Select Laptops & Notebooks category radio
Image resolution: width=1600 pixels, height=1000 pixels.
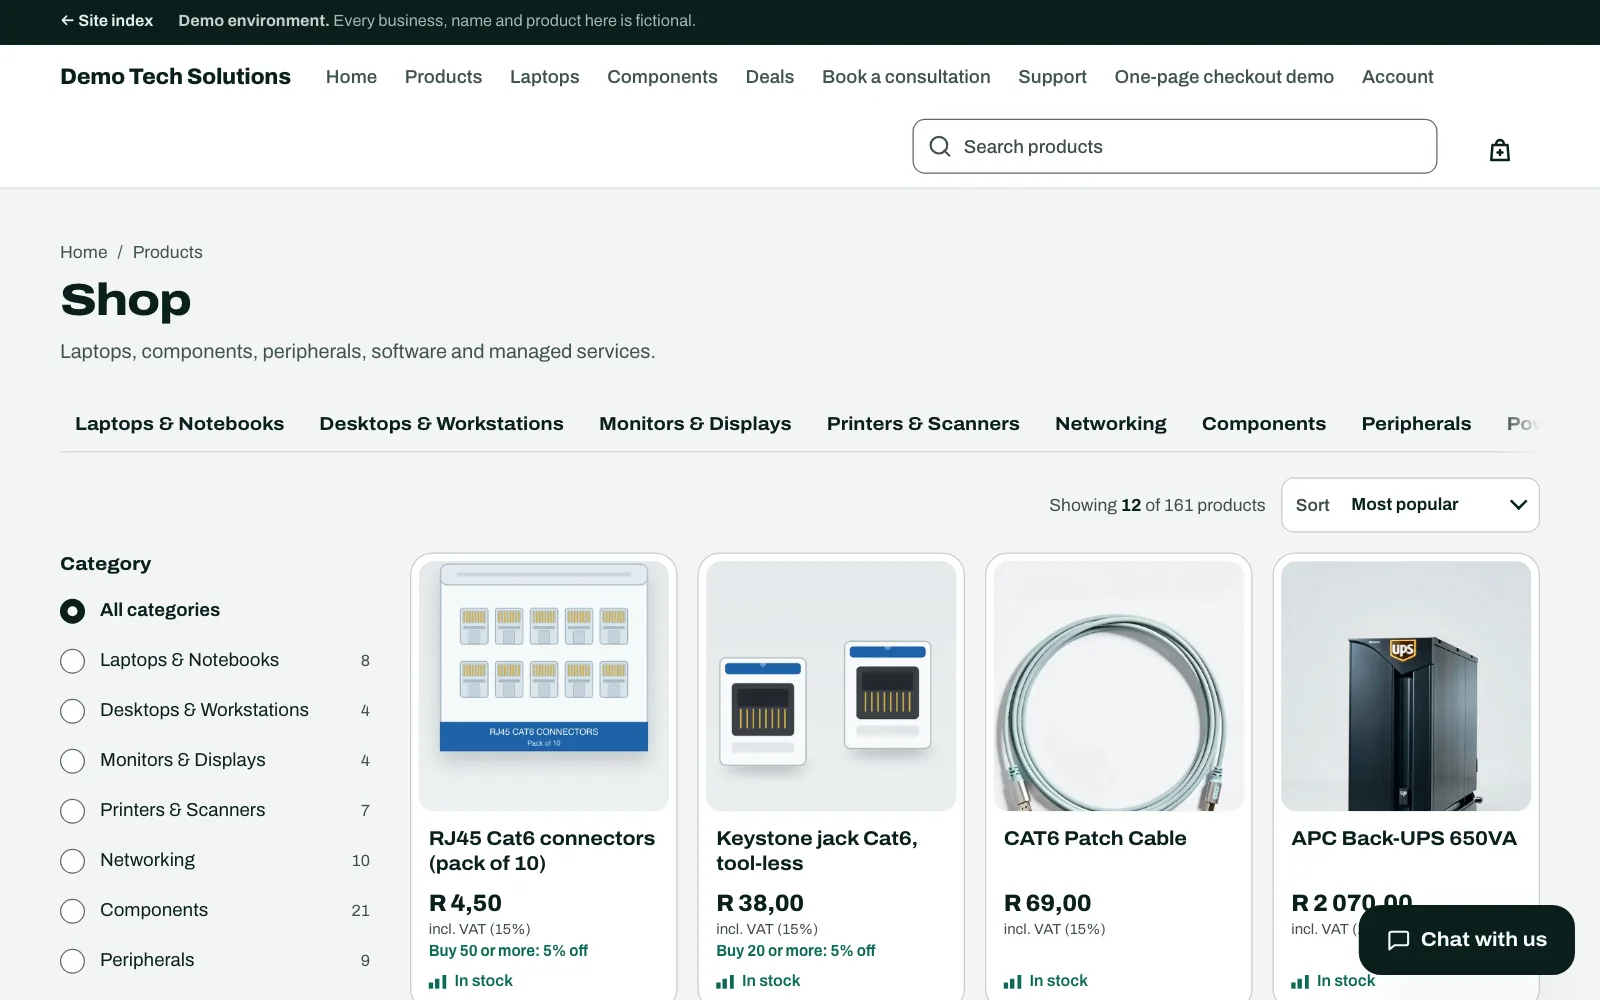[72, 661]
